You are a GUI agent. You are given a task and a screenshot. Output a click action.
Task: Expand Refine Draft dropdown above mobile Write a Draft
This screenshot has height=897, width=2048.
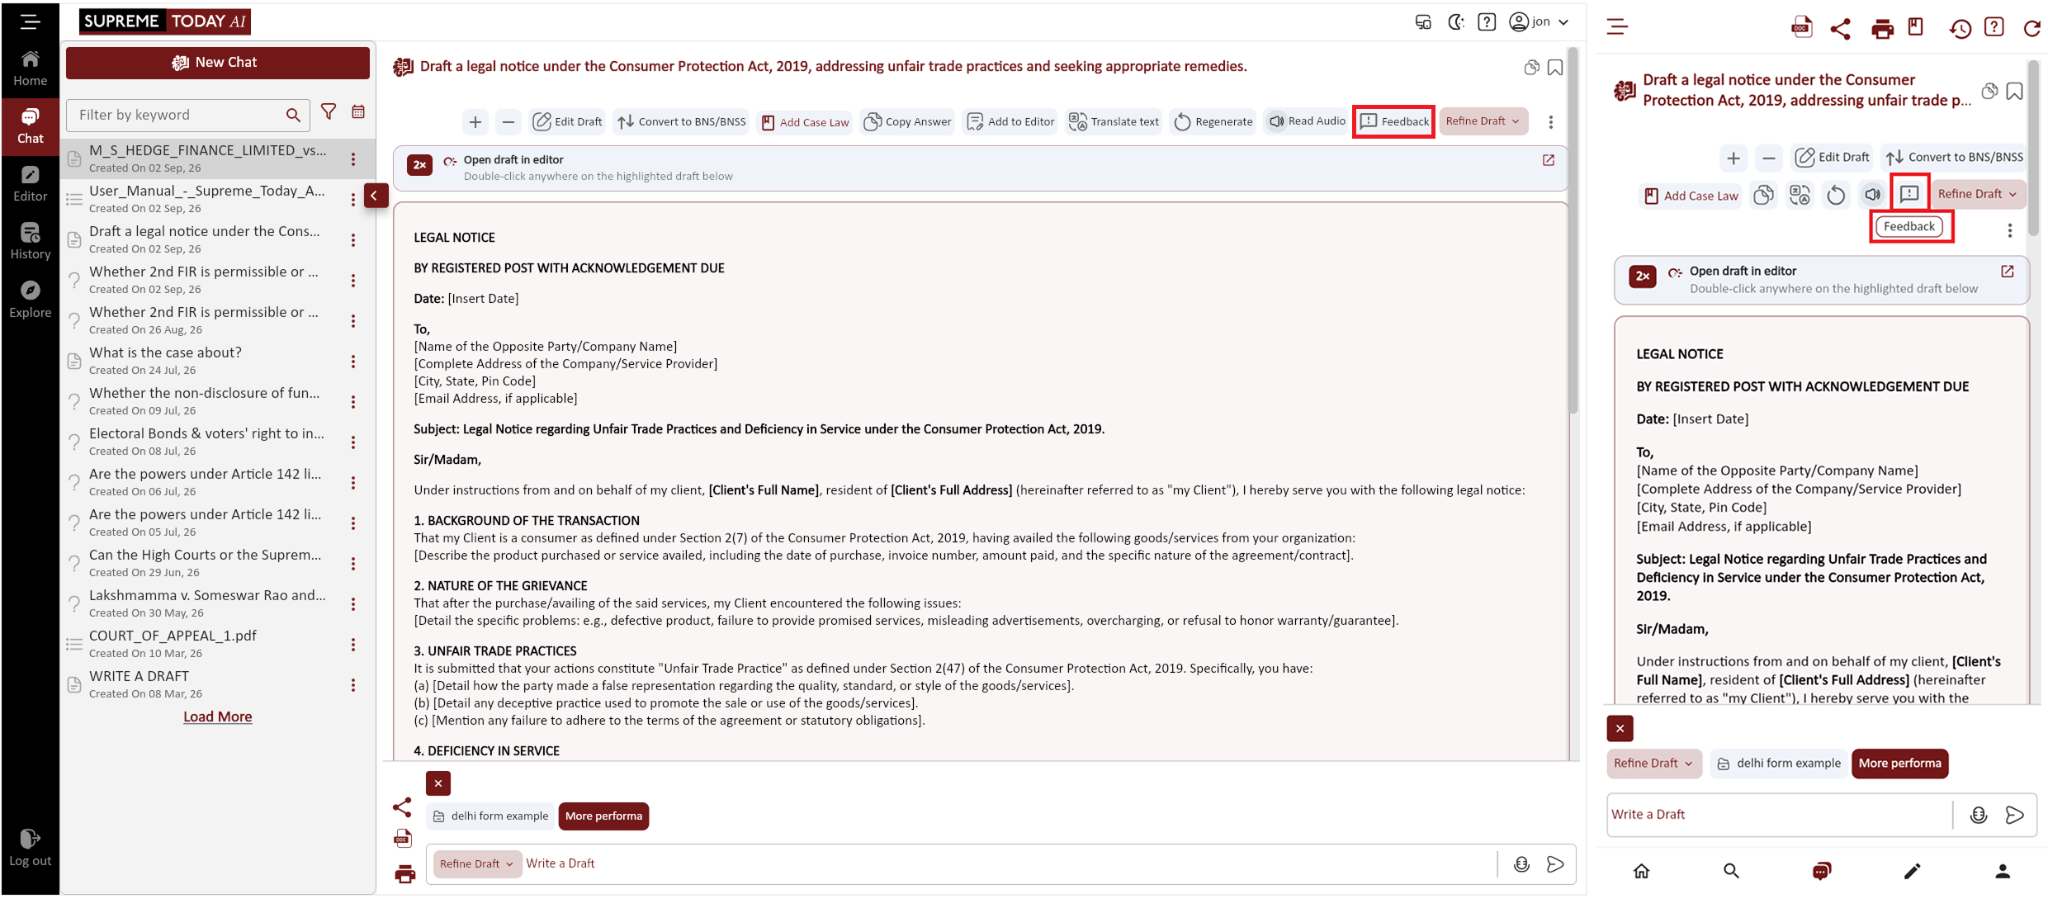1654,763
